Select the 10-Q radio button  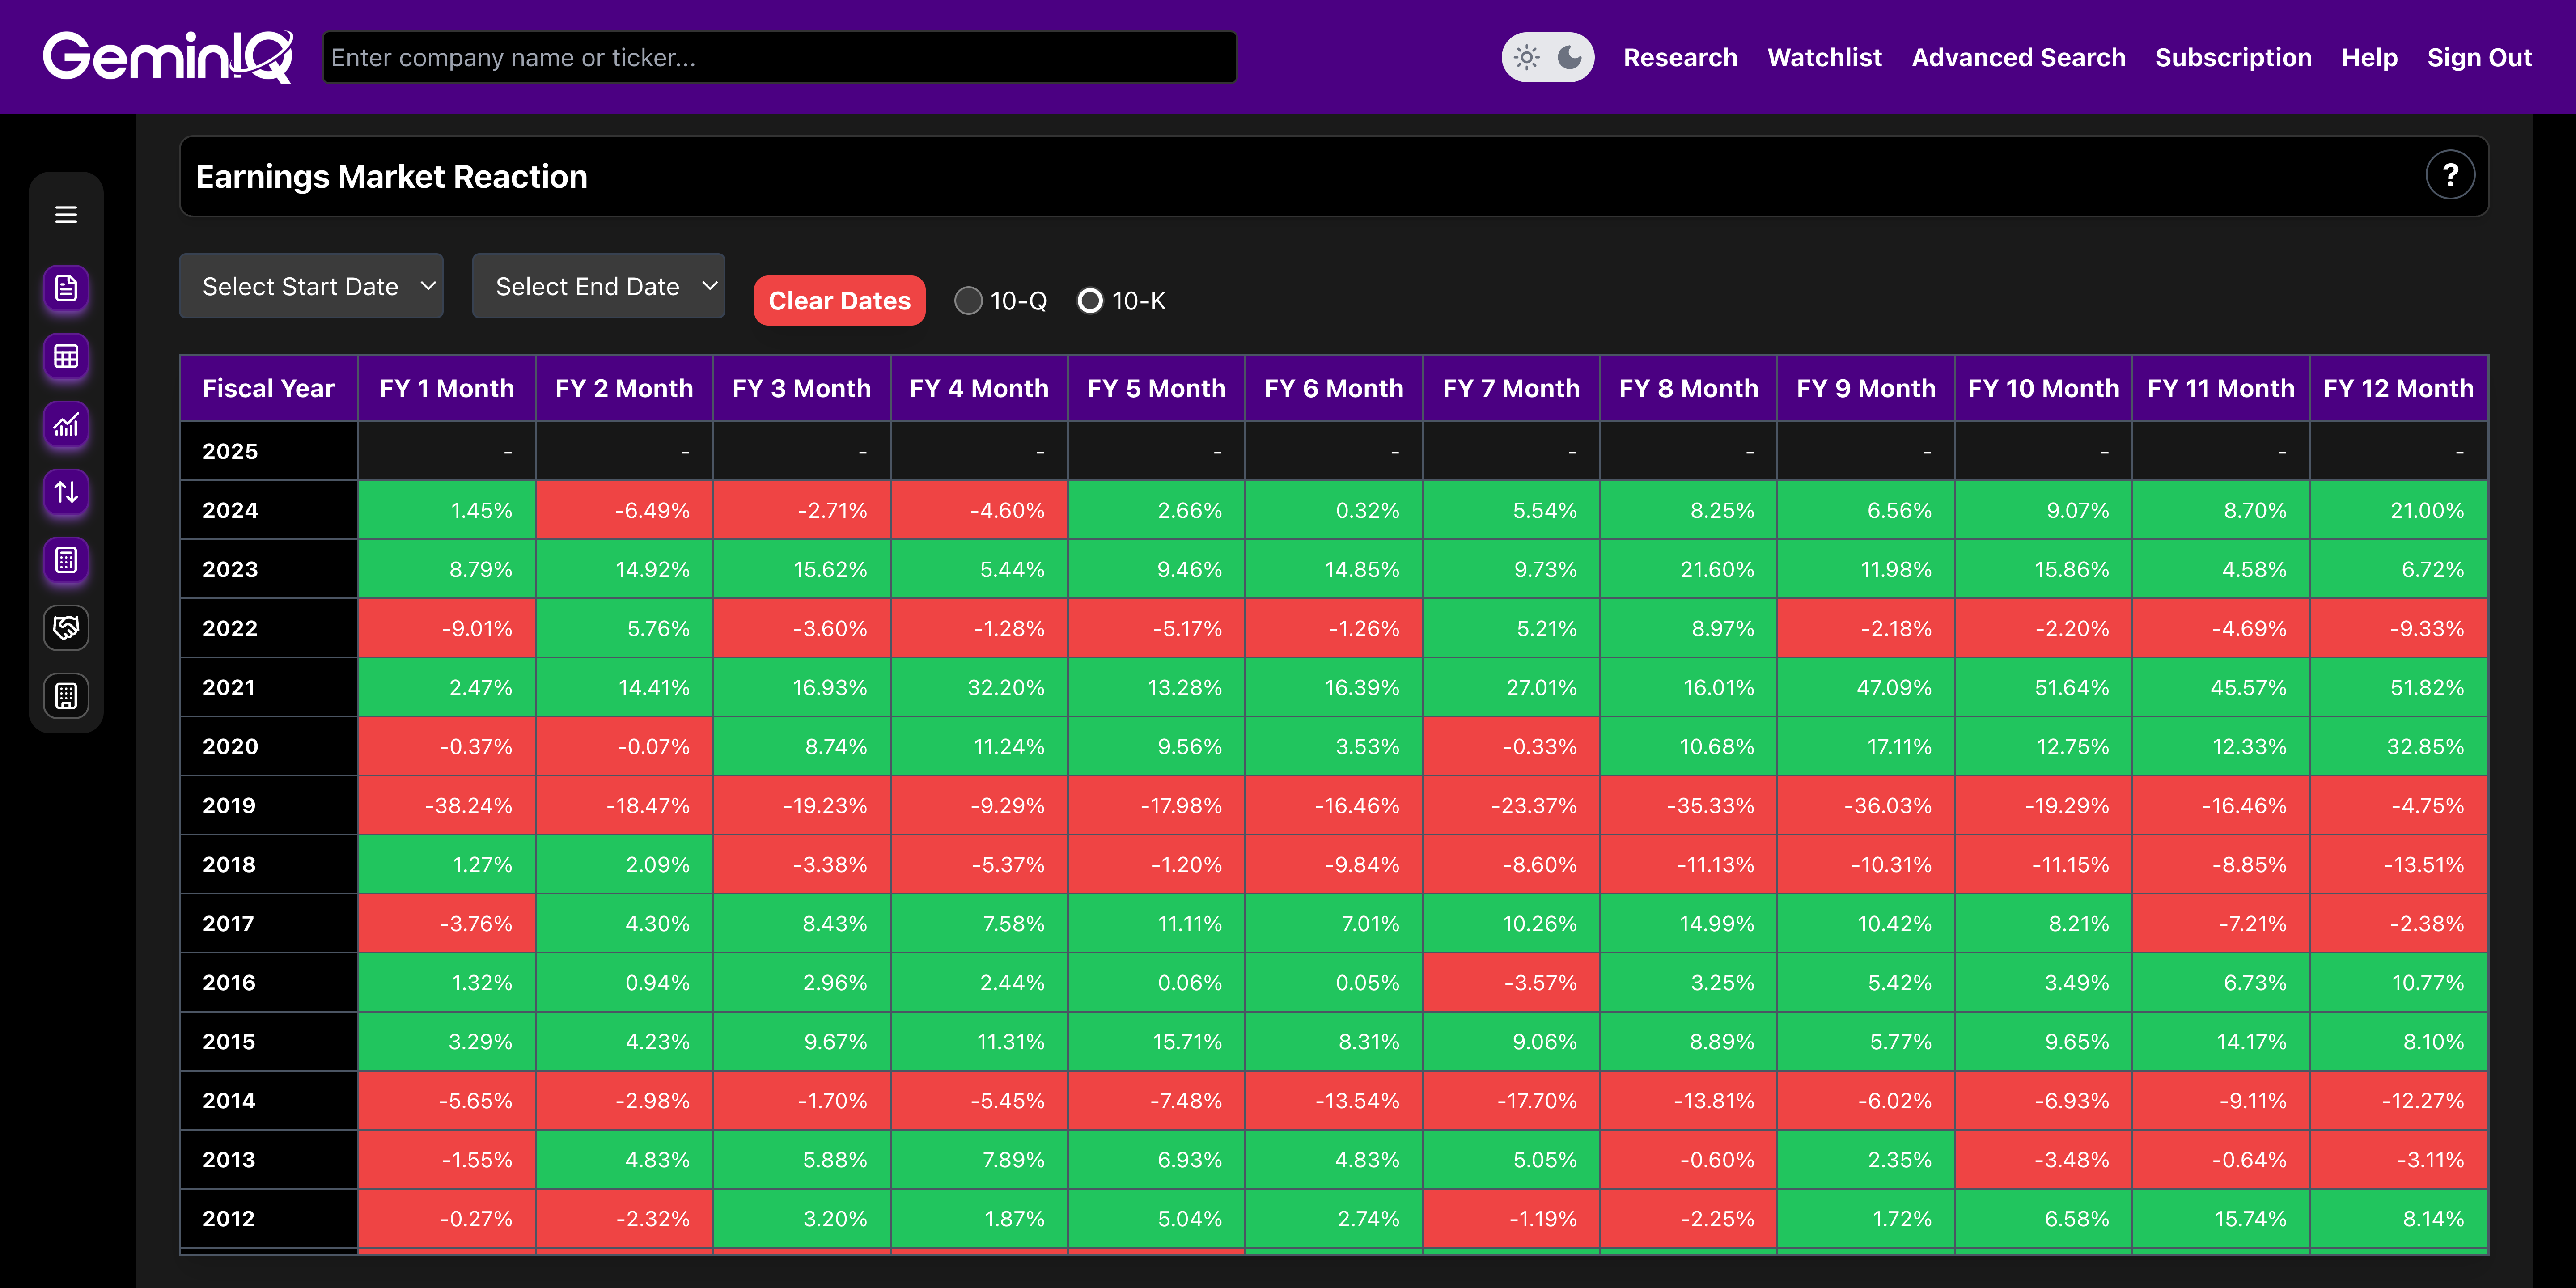[968, 301]
